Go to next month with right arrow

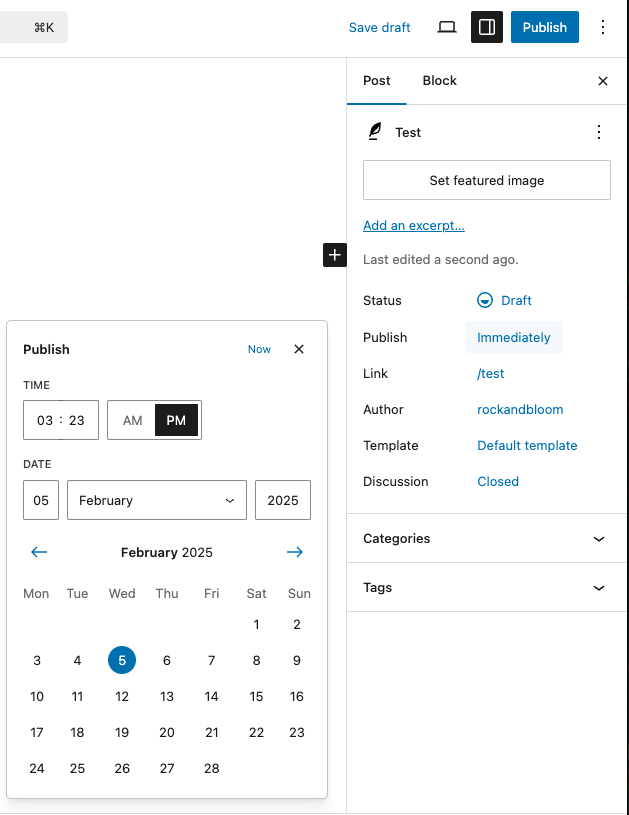(x=295, y=552)
